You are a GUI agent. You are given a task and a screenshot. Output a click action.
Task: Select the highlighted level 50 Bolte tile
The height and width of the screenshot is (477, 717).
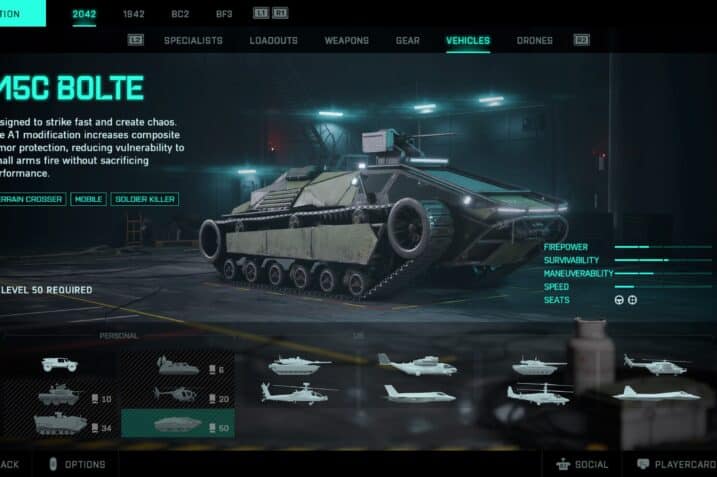[178, 424]
